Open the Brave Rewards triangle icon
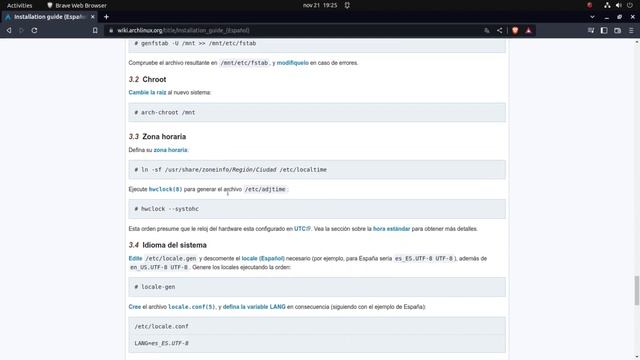The image size is (640, 360). [x=529, y=30]
